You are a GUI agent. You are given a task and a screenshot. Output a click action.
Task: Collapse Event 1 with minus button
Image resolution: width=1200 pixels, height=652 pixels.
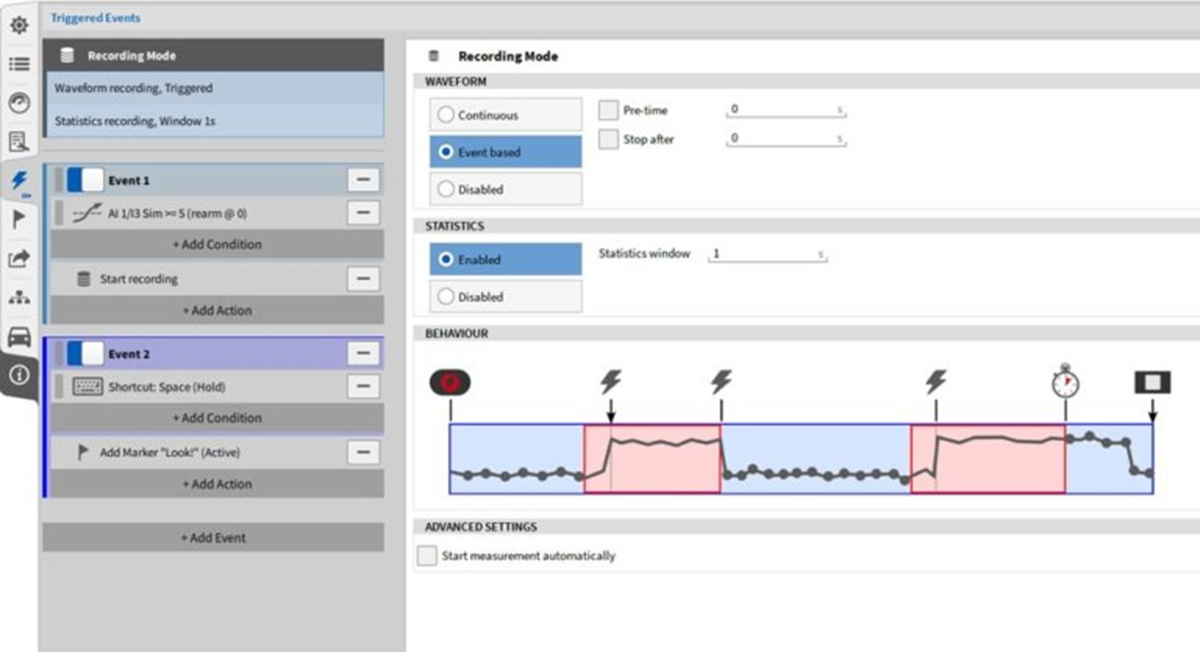(x=364, y=181)
